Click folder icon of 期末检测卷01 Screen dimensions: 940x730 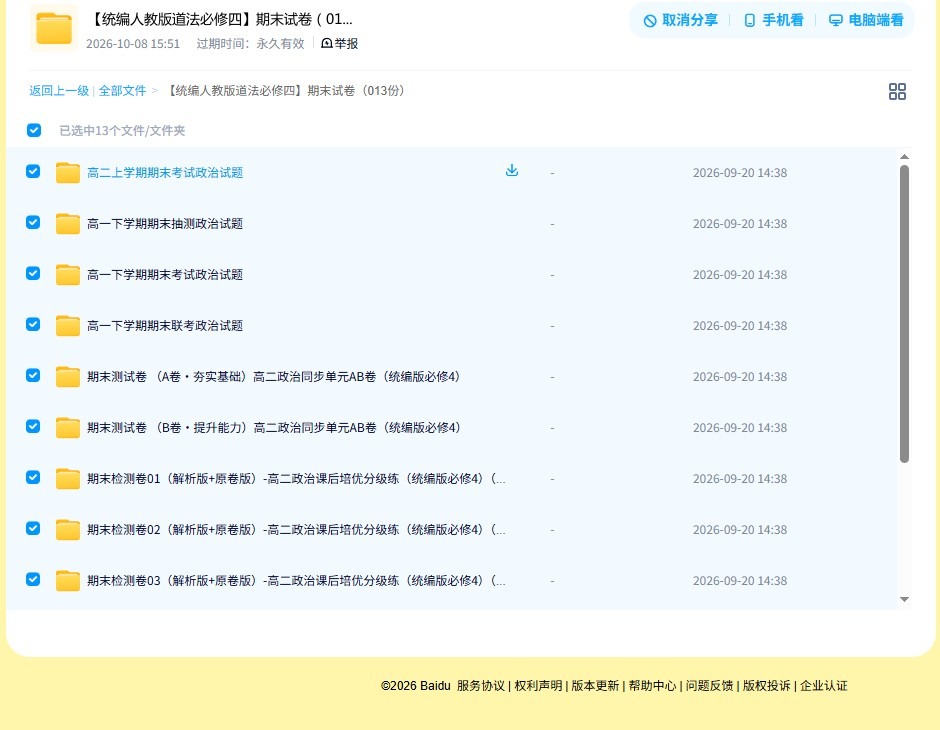point(68,478)
